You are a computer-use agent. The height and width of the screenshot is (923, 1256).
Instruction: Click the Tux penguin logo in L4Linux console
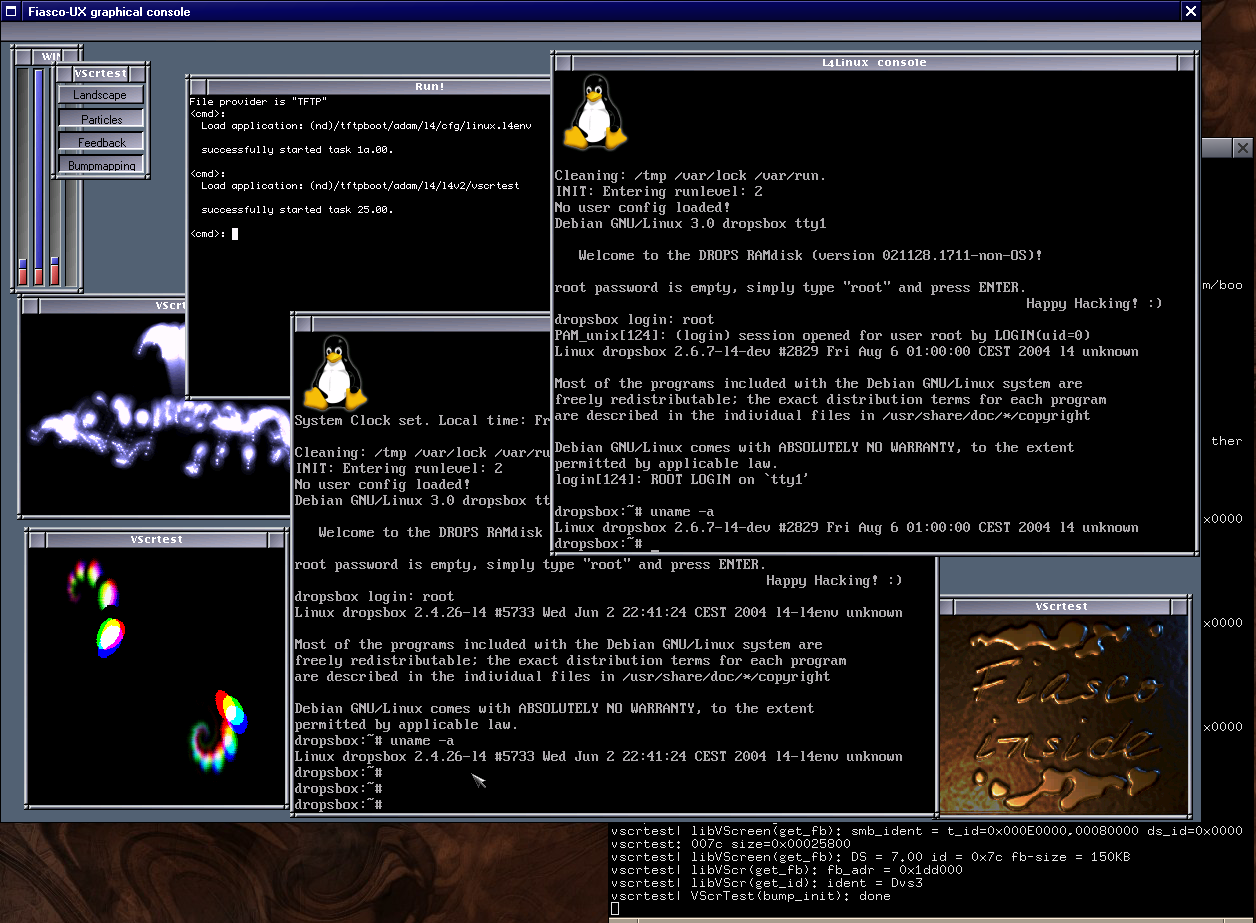[596, 113]
